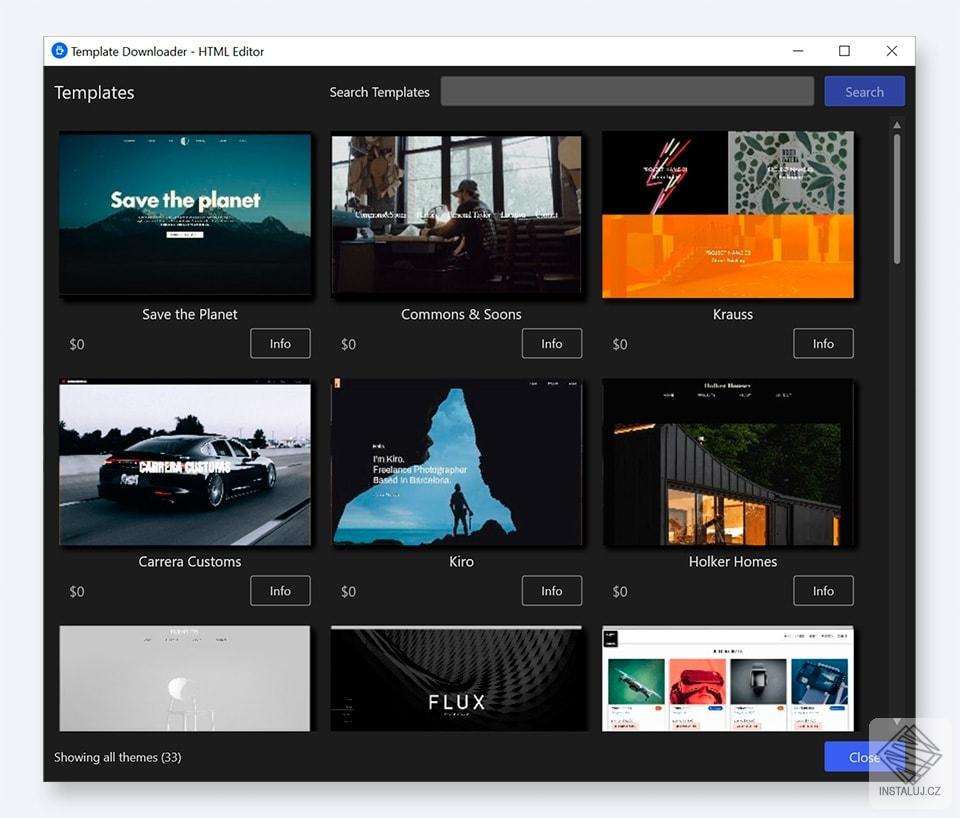
Task: Click the vertical scrollbar thumb
Action: pyautogui.click(x=896, y=199)
